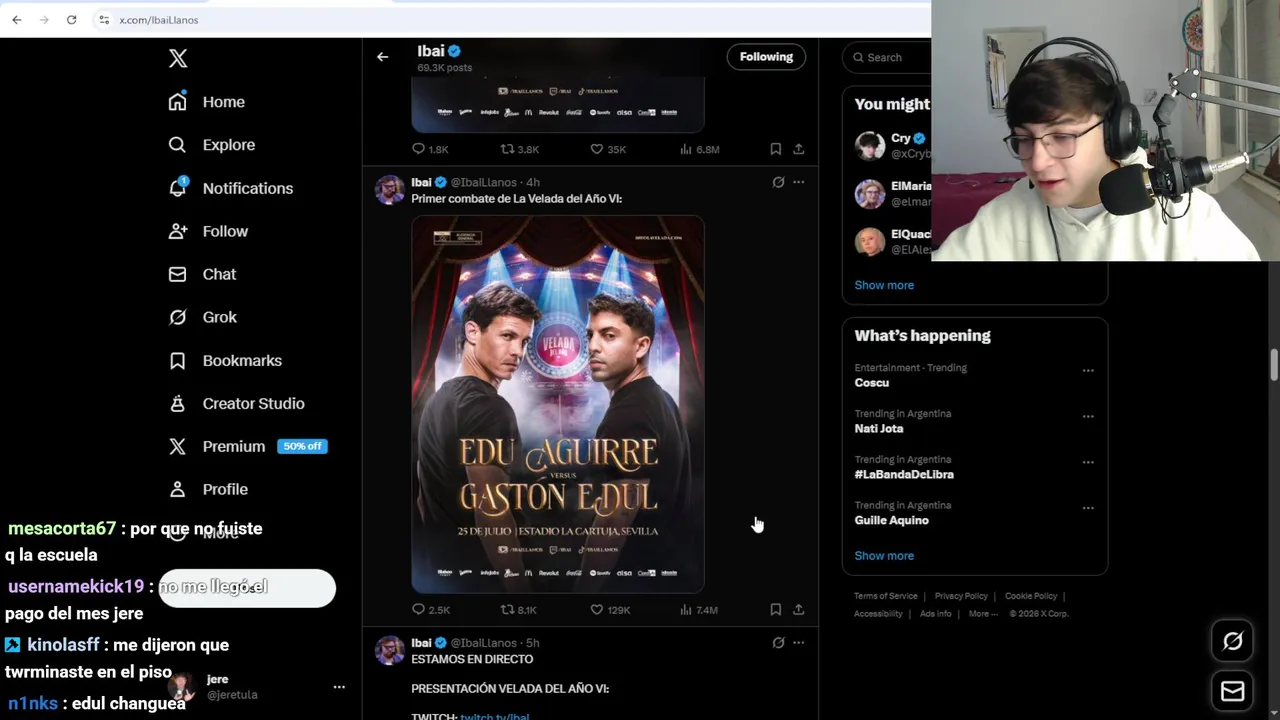Open the Home page

click(x=208, y=102)
